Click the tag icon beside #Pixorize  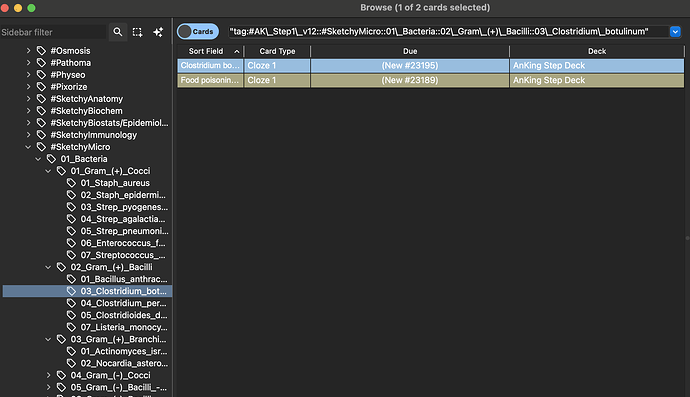coord(41,87)
